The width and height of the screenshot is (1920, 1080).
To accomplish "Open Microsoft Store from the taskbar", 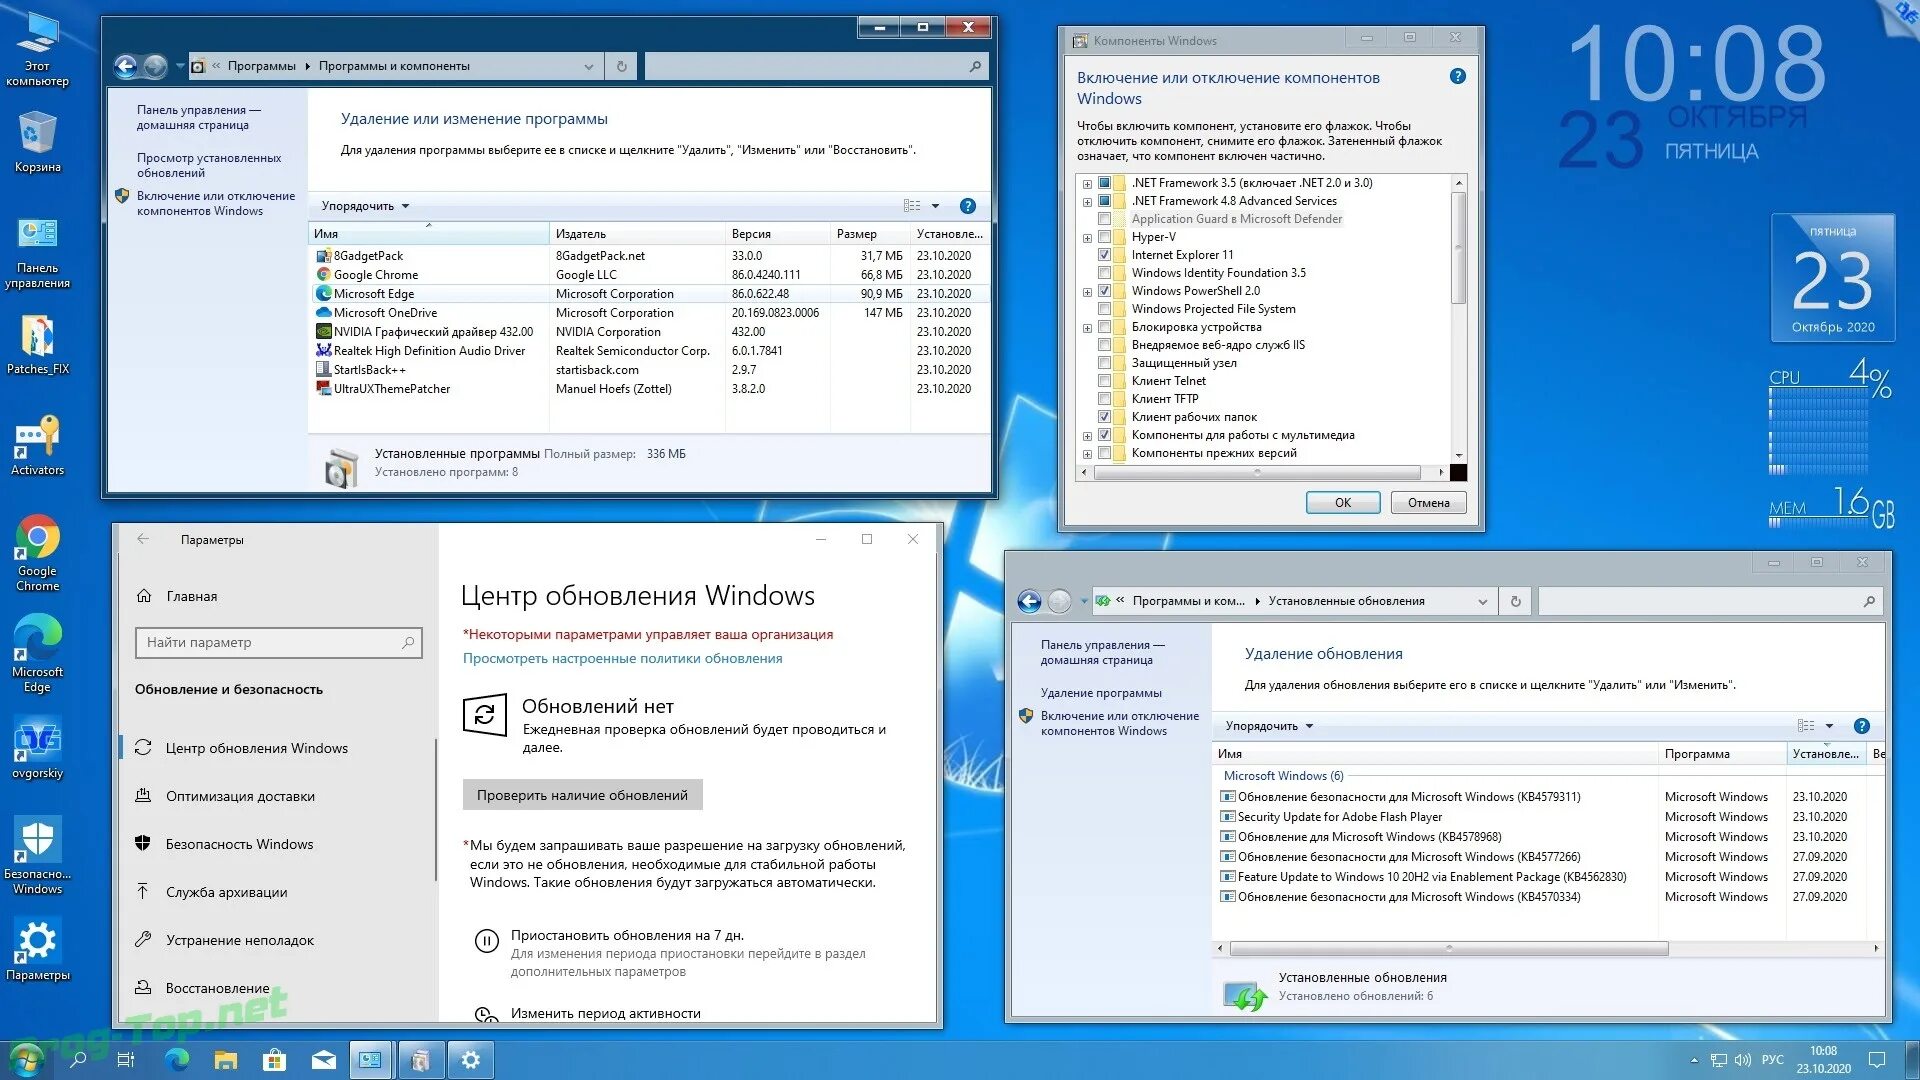I will tap(274, 1060).
